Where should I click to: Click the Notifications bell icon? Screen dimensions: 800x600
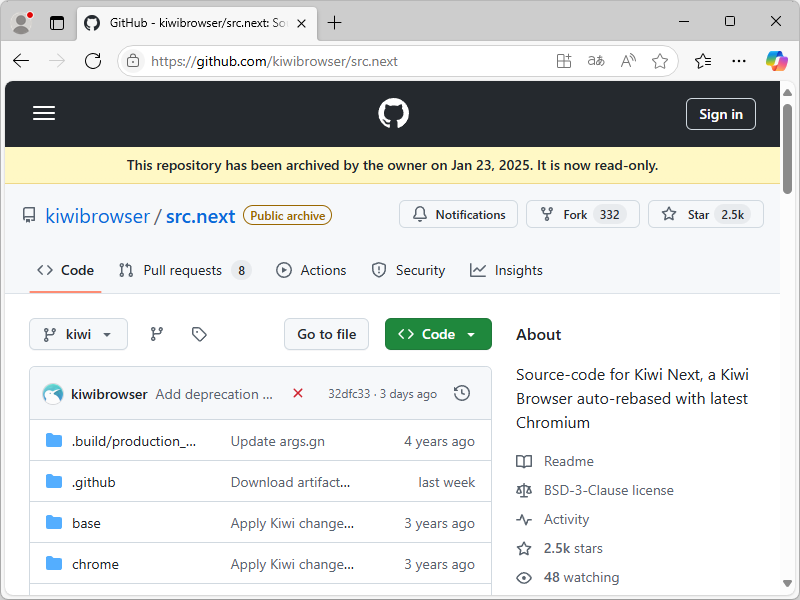point(421,214)
